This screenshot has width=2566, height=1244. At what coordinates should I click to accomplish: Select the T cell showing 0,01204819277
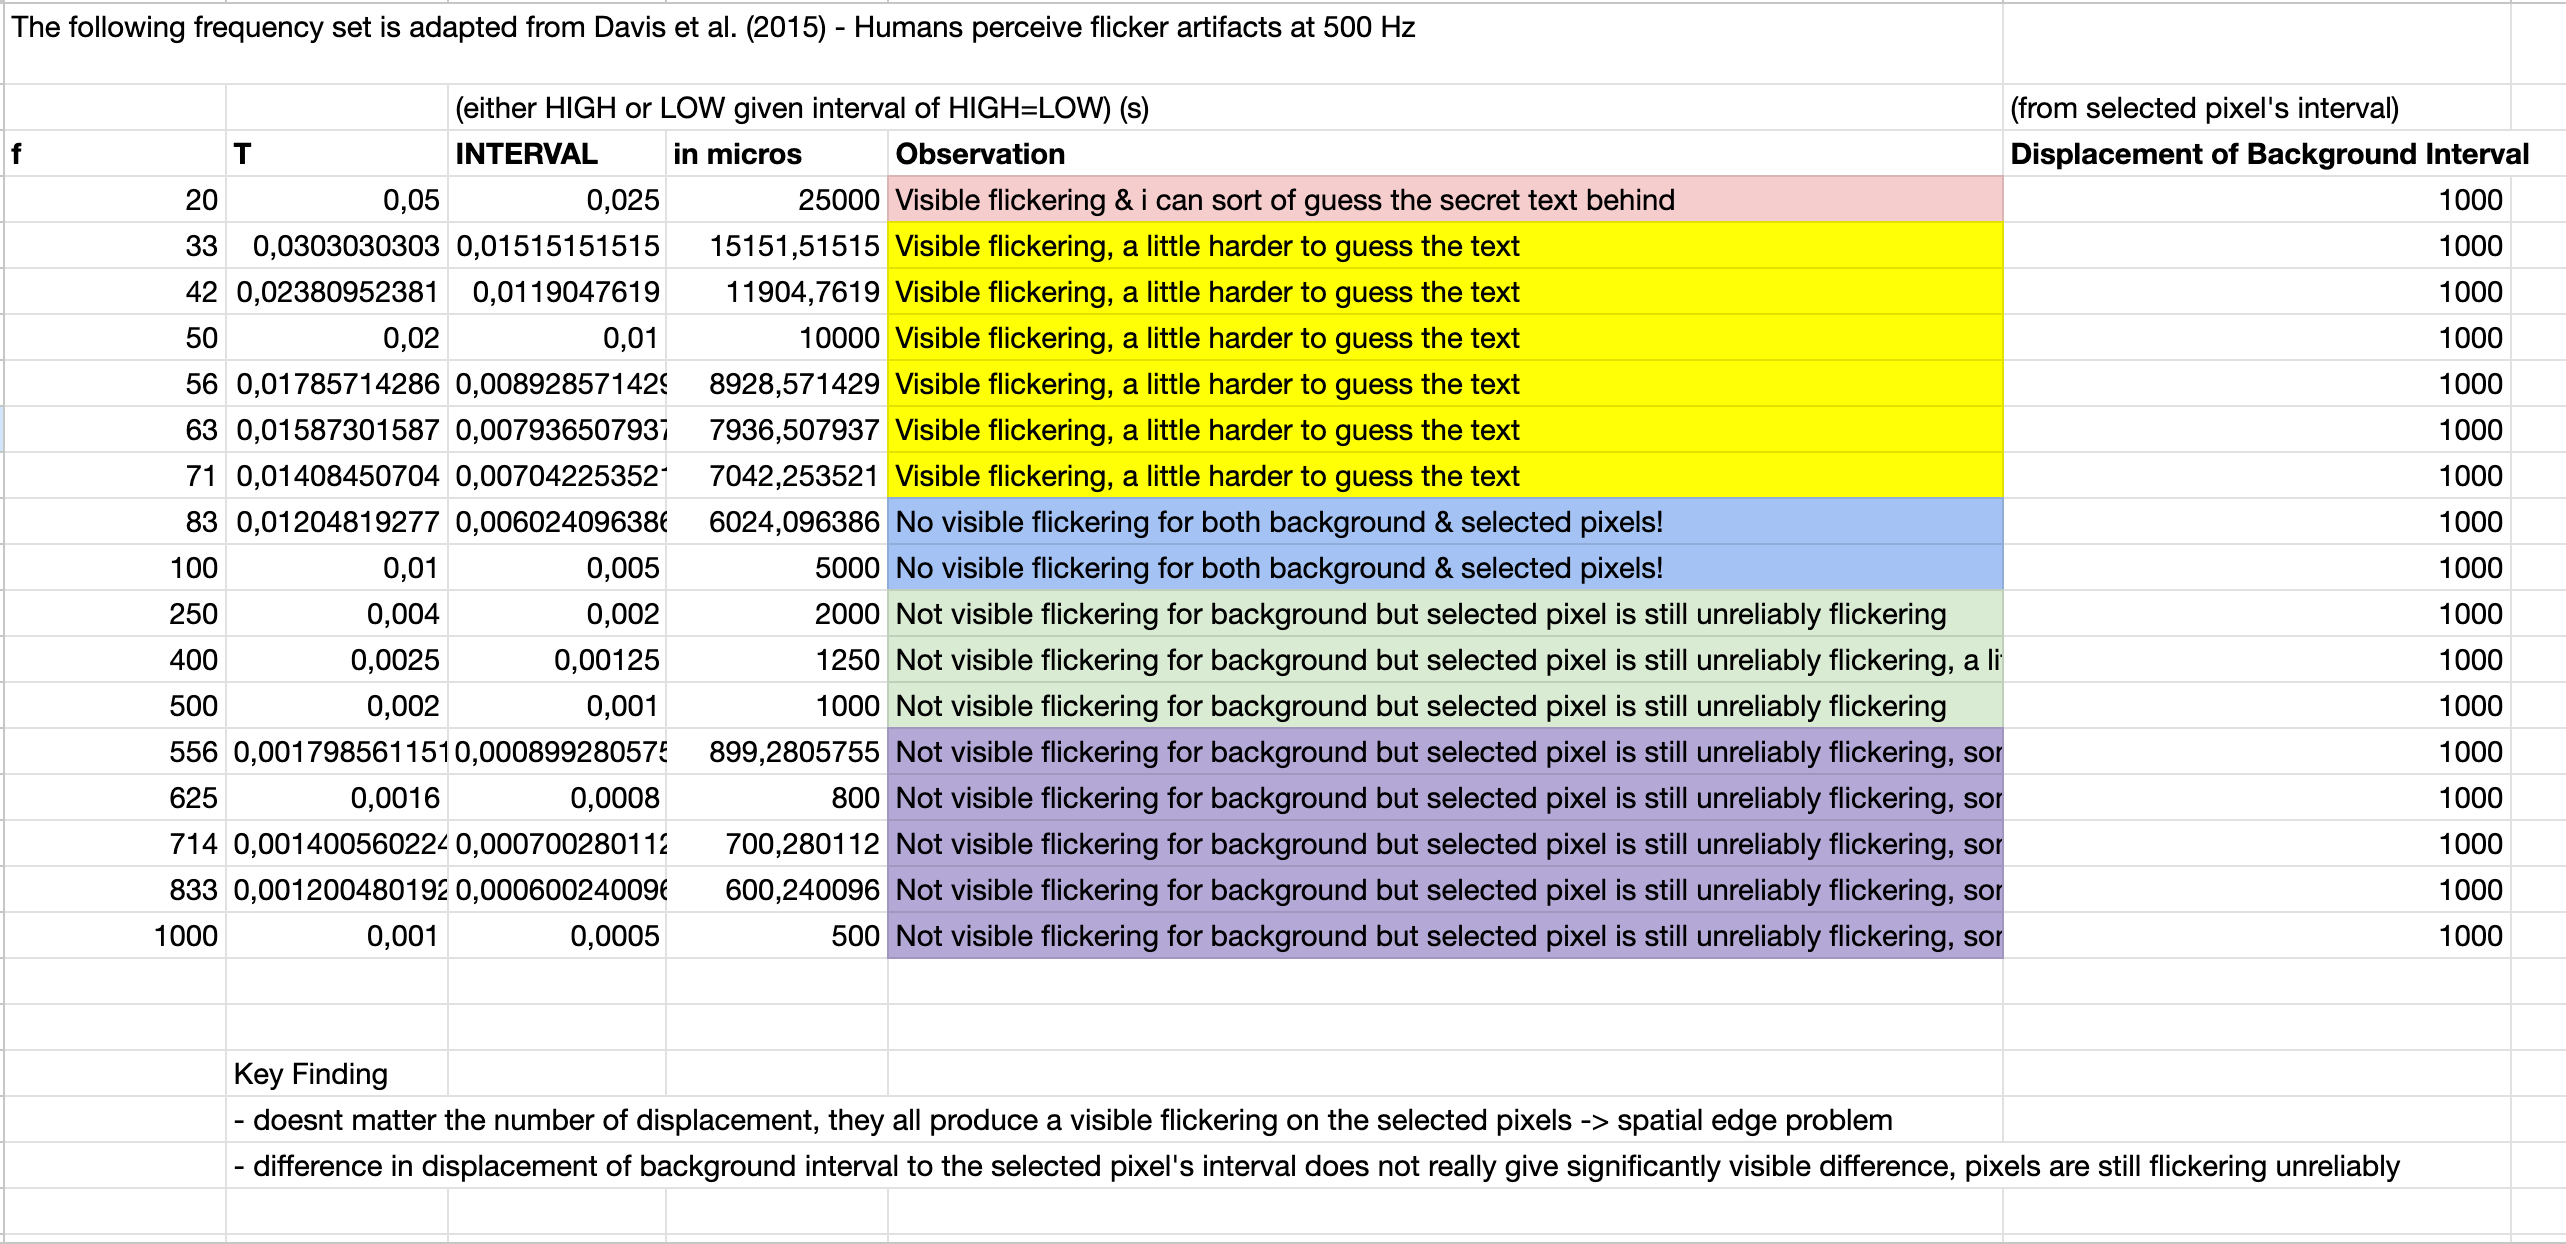pyautogui.click(x=337, y=521)
